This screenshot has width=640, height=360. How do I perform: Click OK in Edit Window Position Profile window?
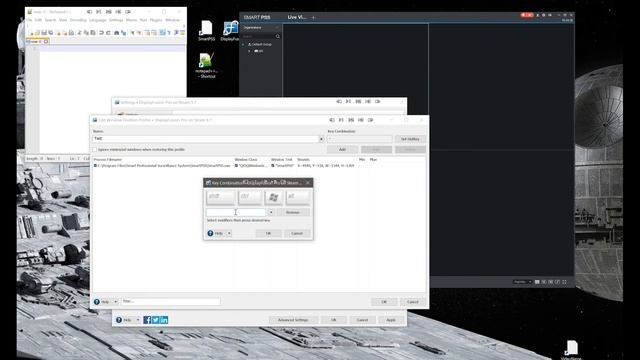(x=384, y=302)
